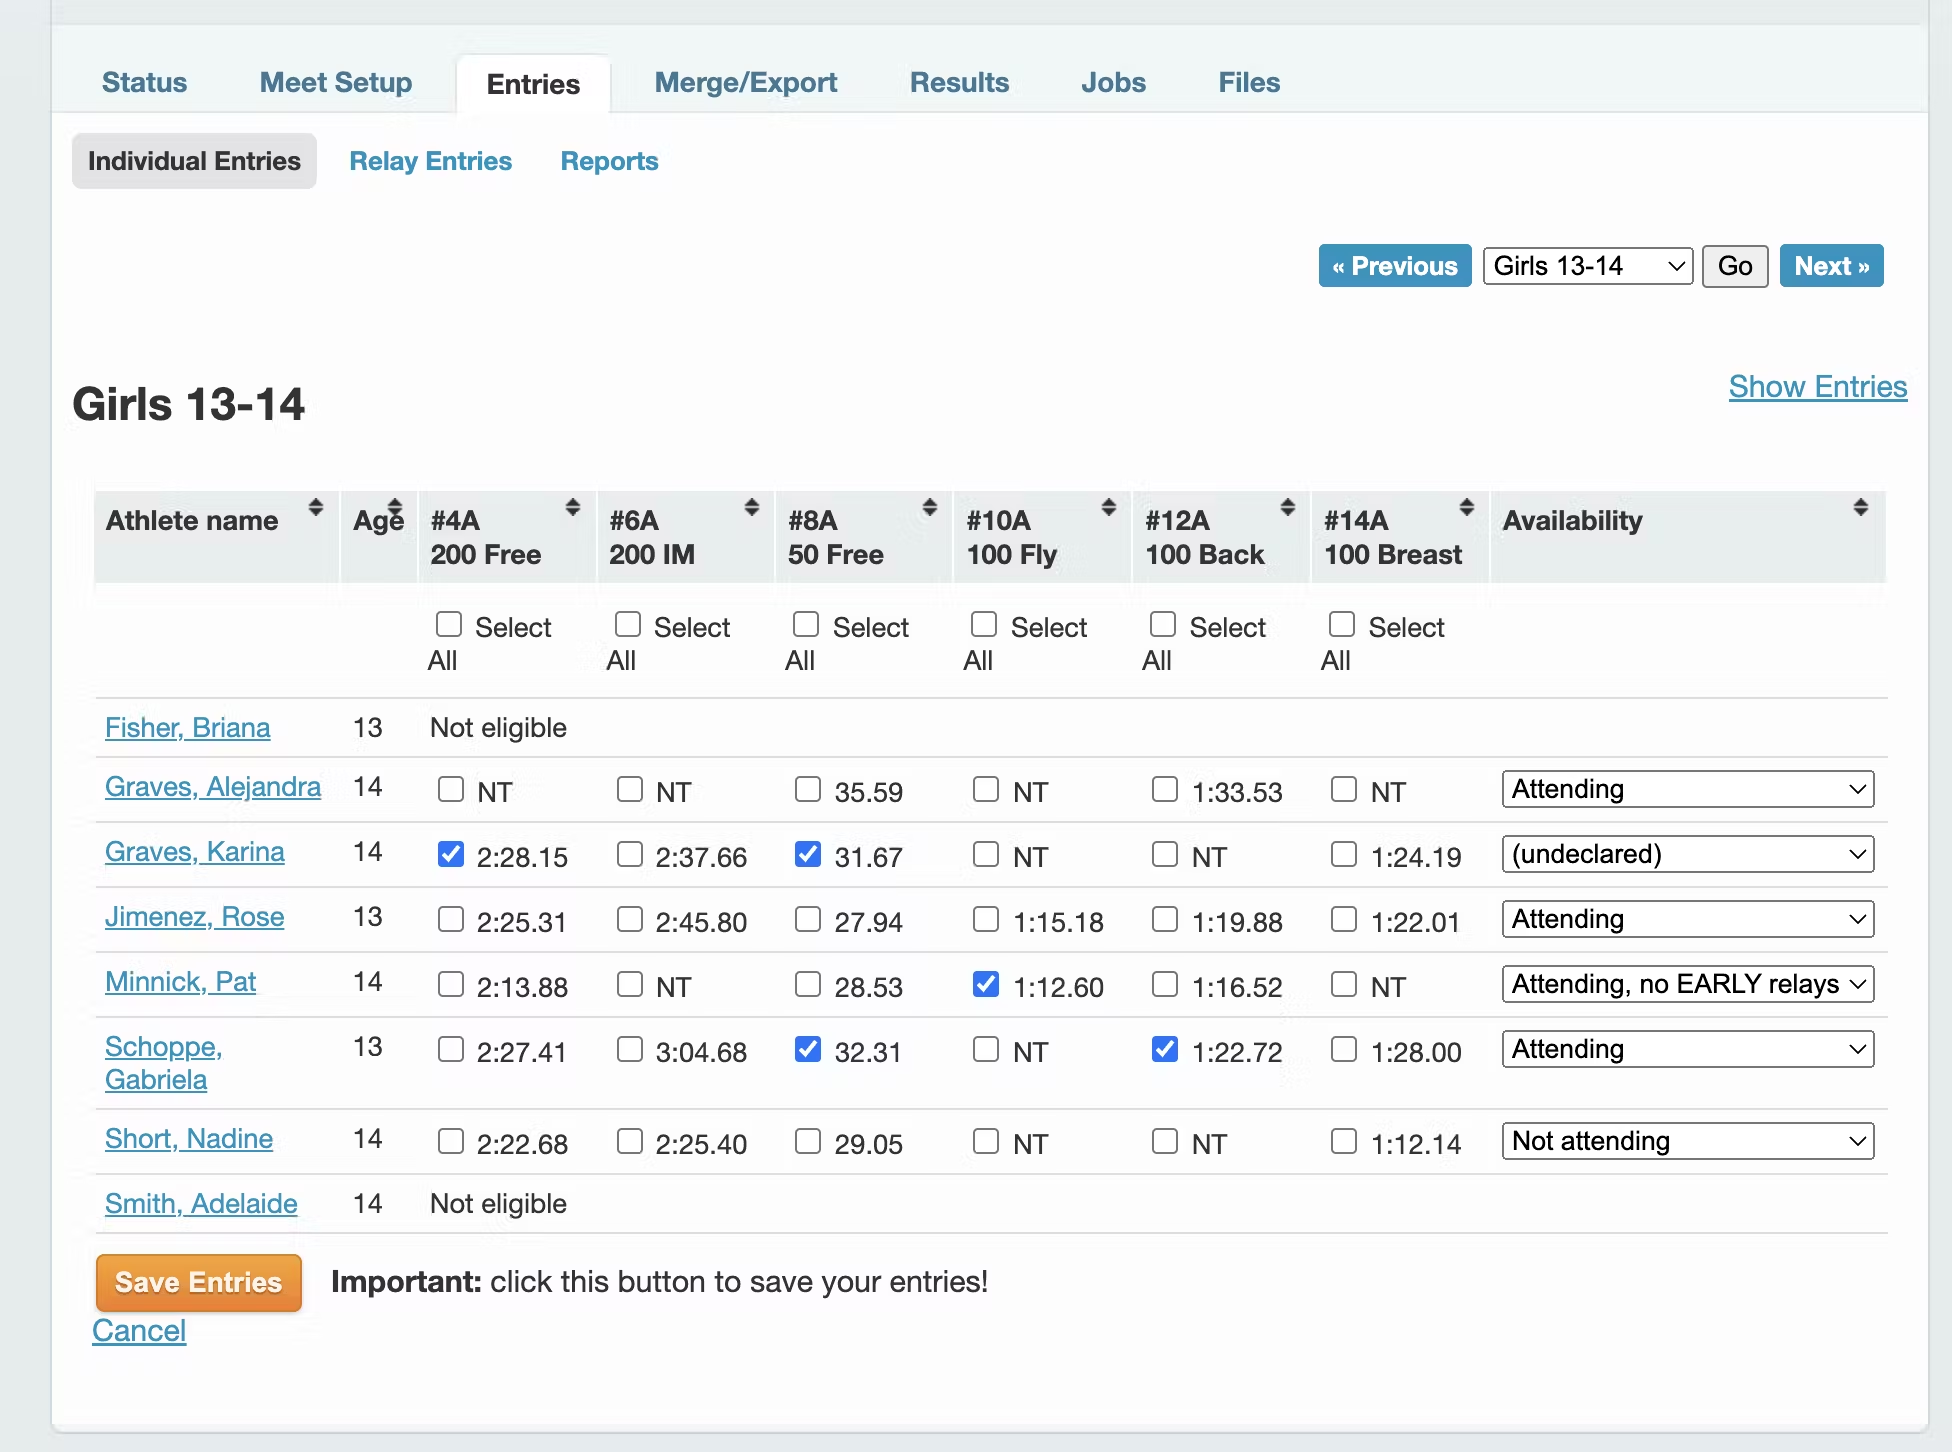Check Select All for 200 IM
The image size is (1952, 1452).
[x=628, y=625]
